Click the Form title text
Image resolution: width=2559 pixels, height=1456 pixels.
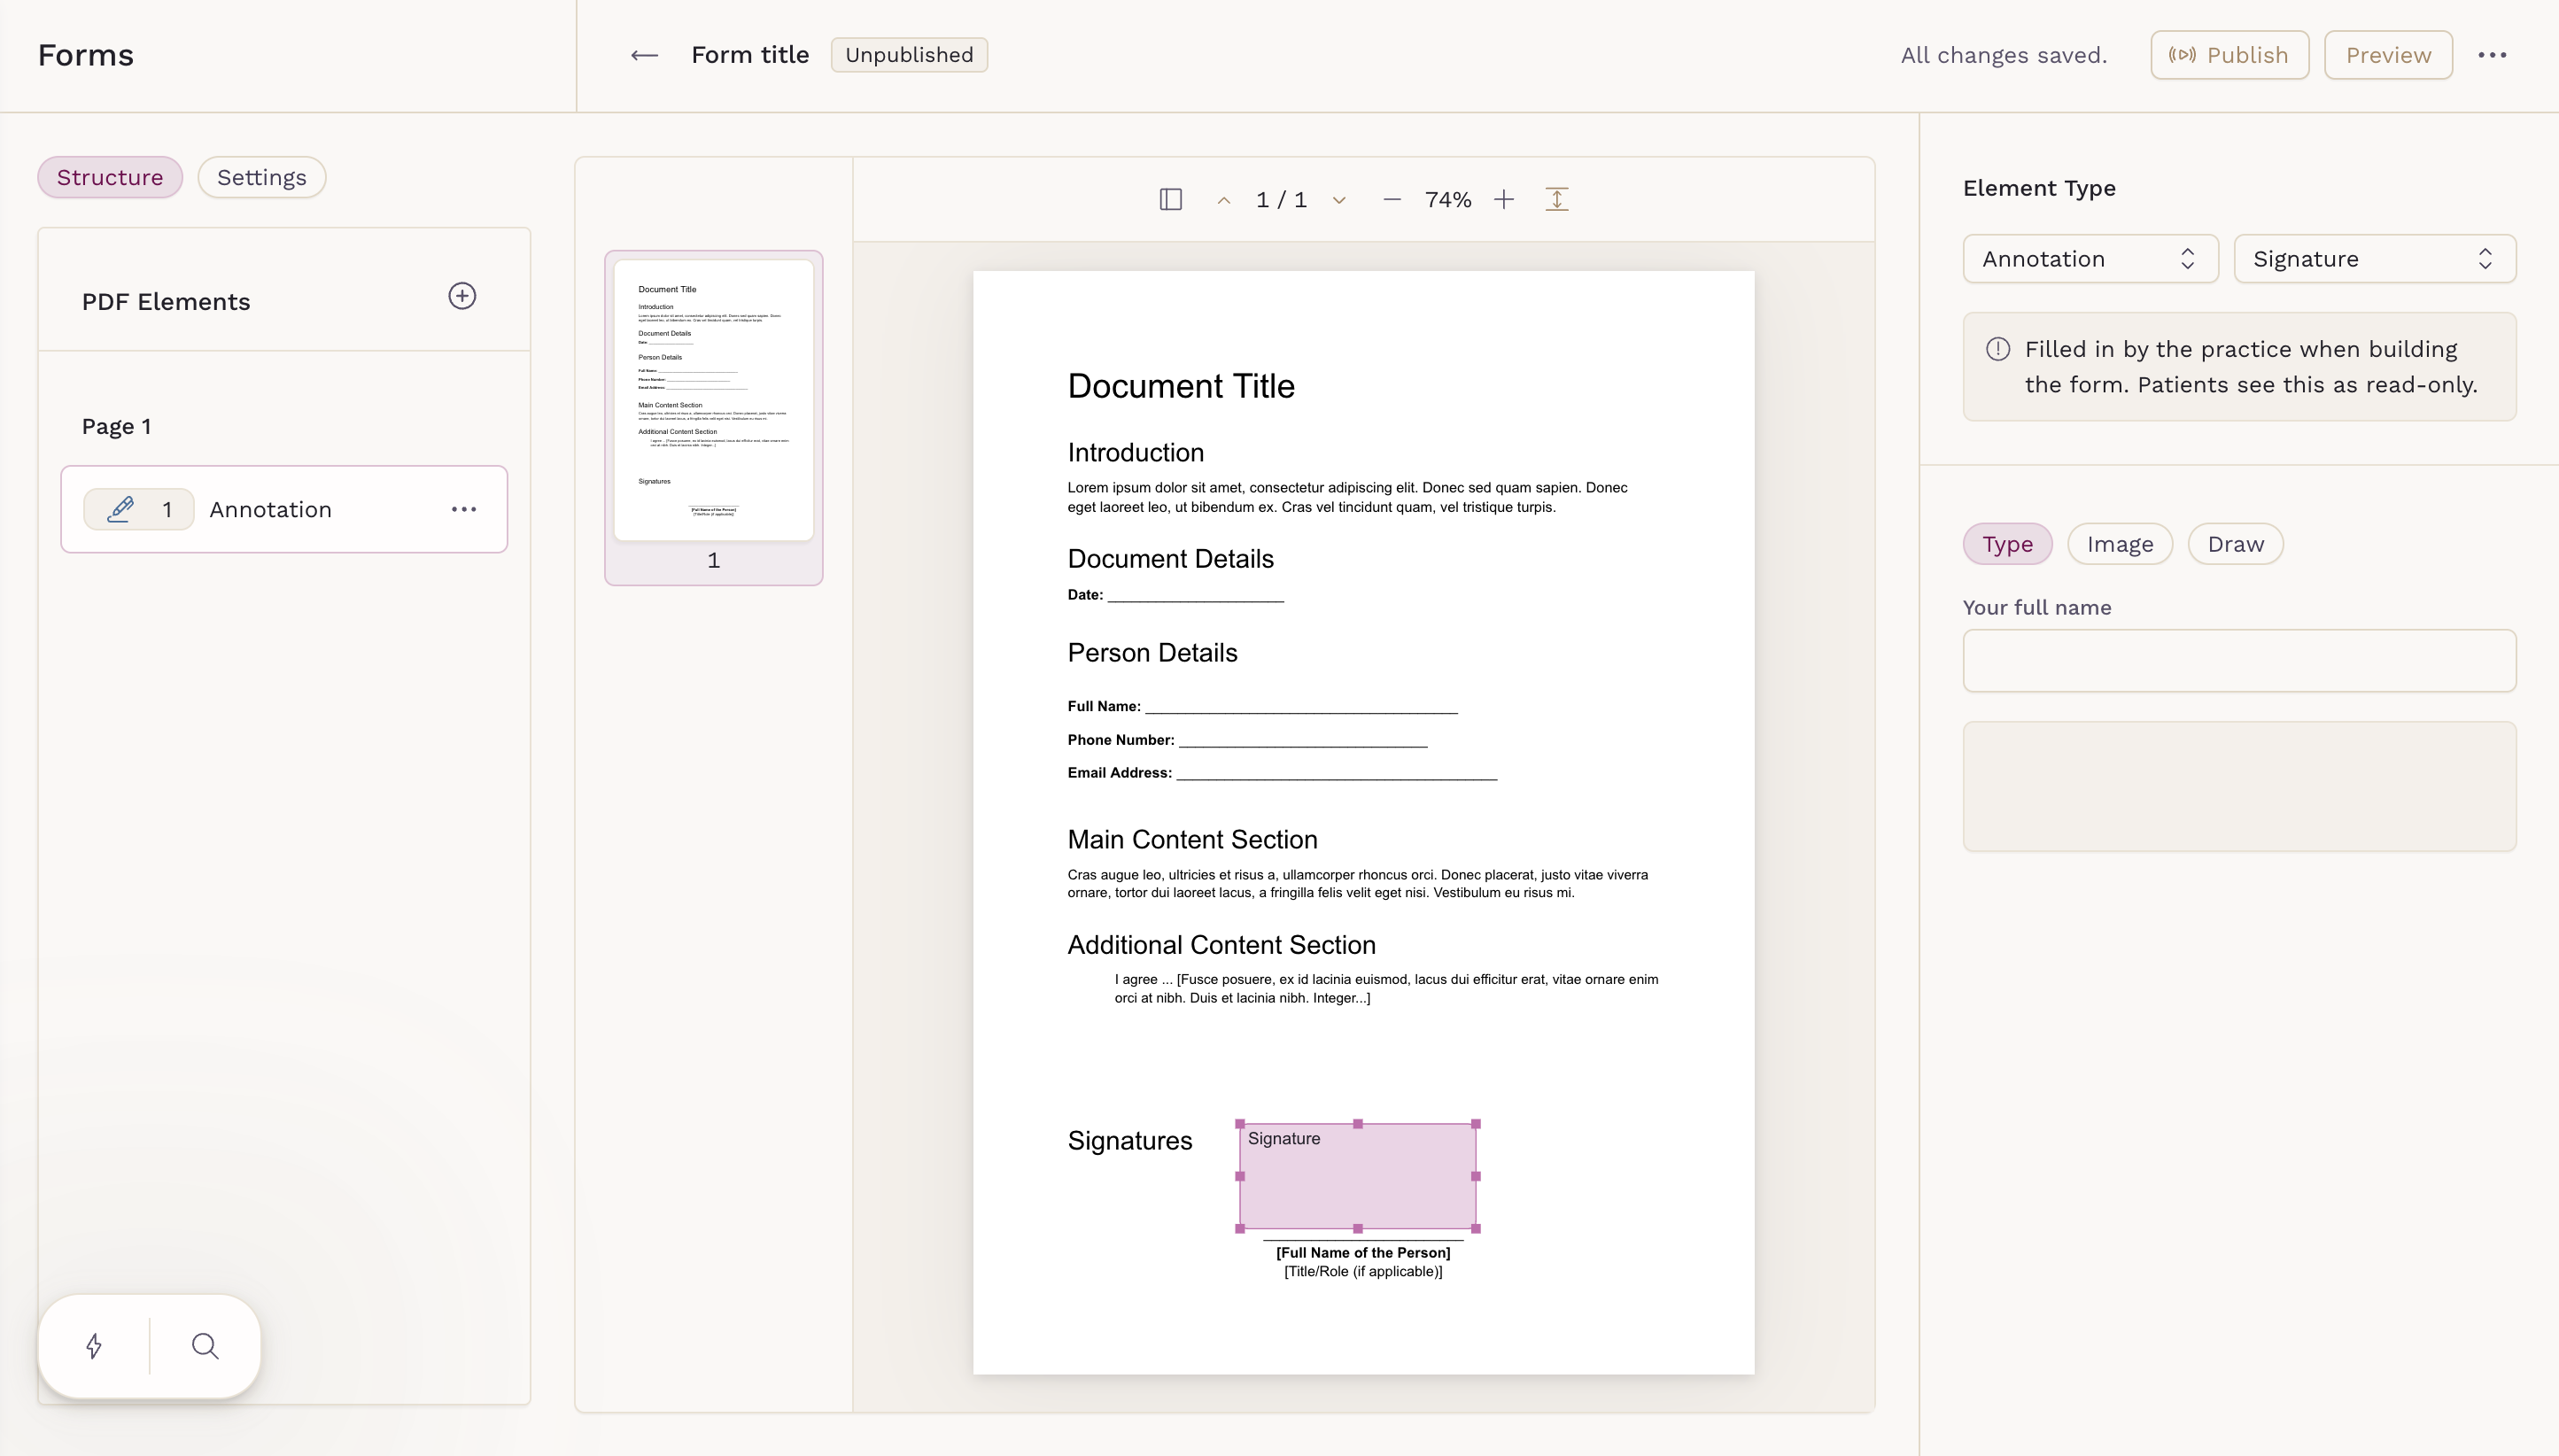(x=750, y=55)
